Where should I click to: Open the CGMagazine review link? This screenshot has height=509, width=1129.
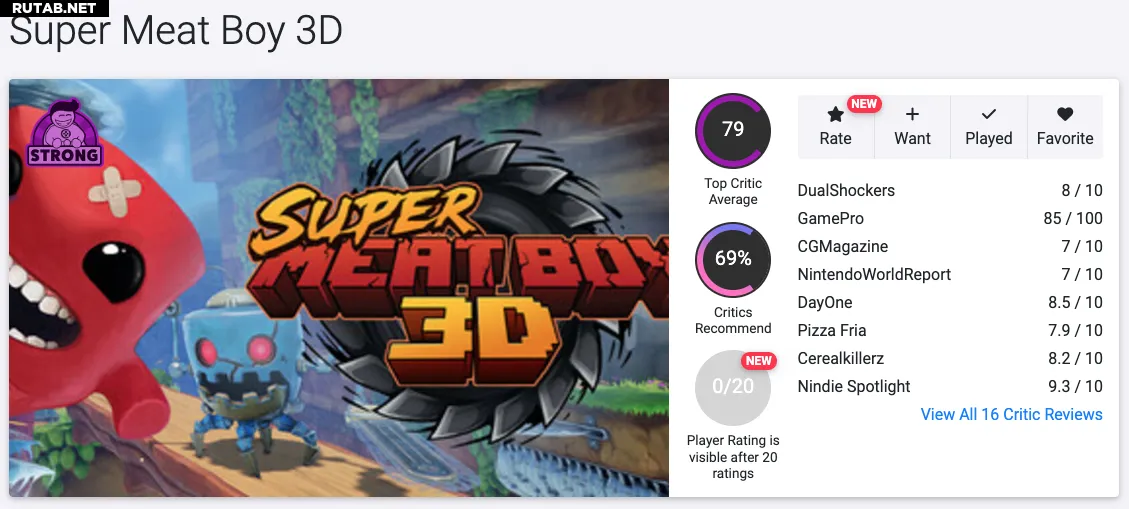pos(842,246)
